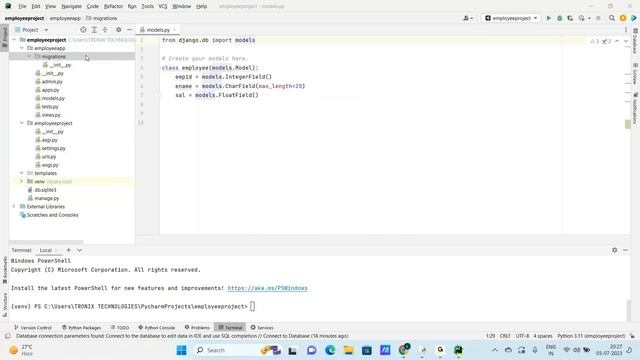This screenshot has width=640, height=360.
Task: Select admin.py in project tree
Action: click(52, 82)
